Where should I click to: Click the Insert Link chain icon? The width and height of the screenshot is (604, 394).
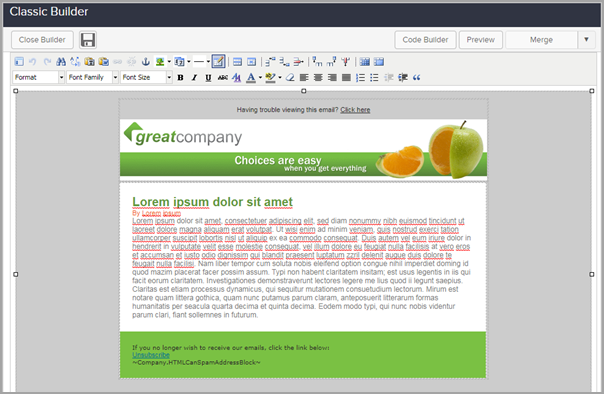[x=117, y=62]
